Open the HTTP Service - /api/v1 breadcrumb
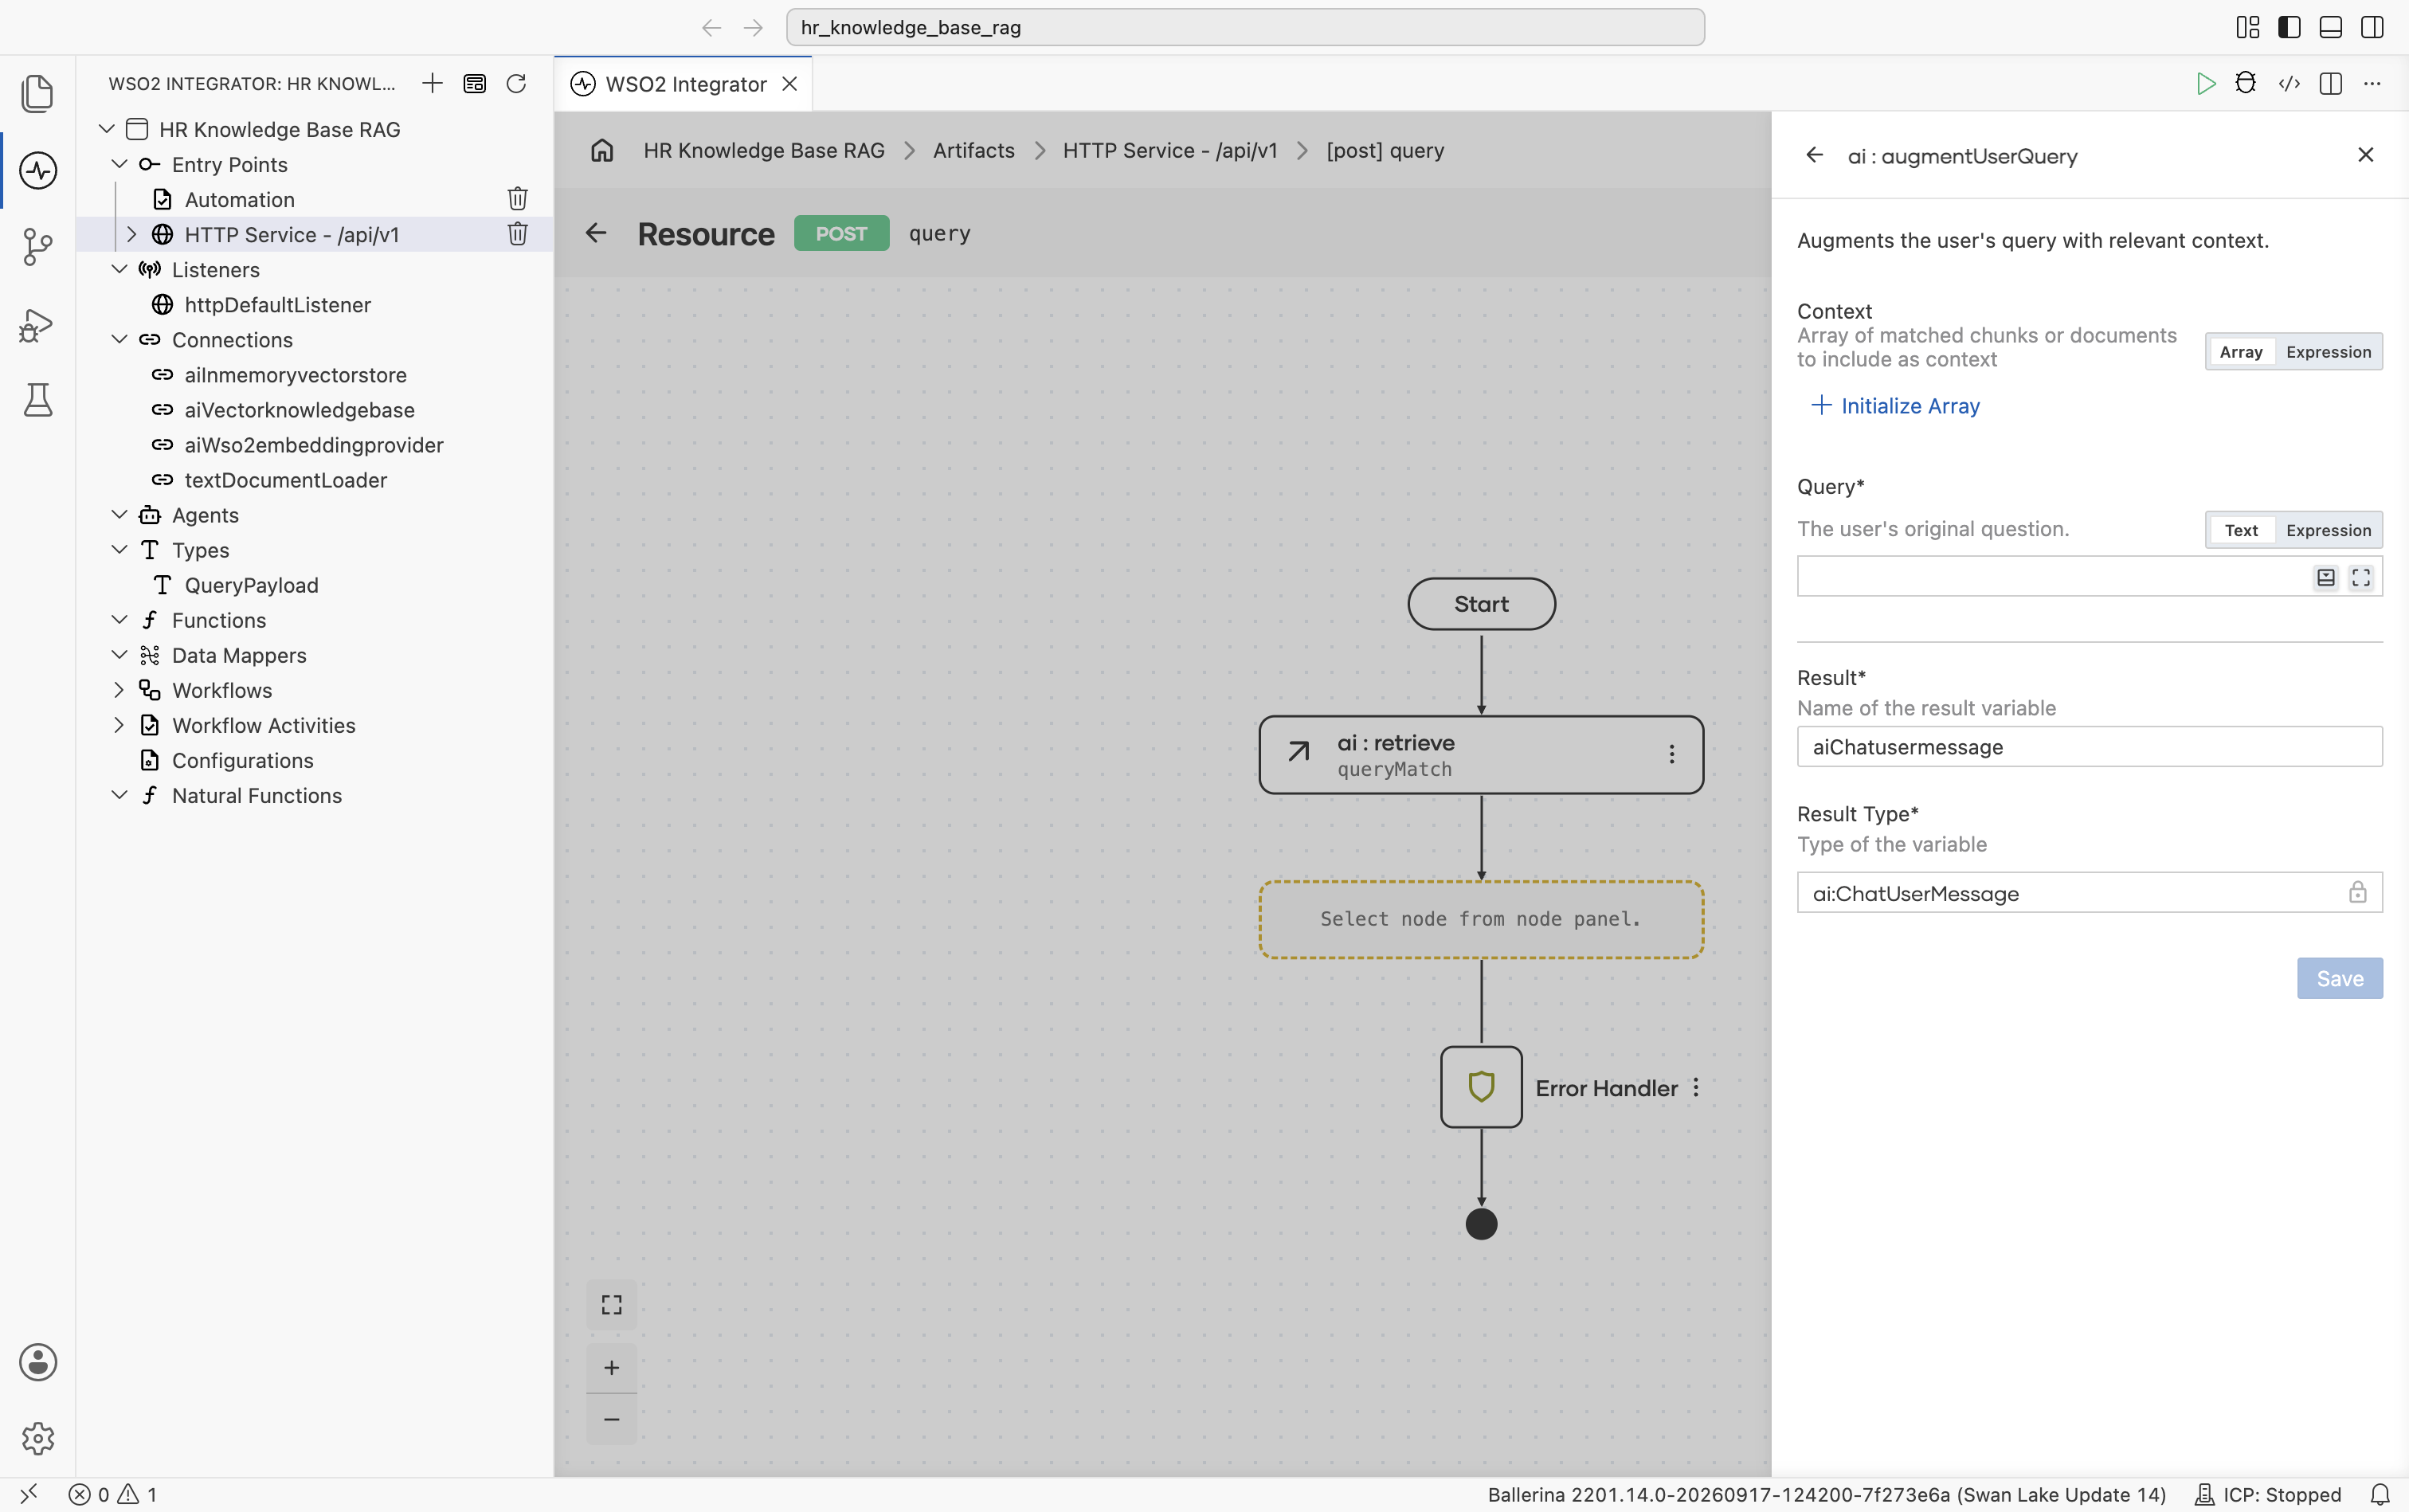 pos(1170,150)
